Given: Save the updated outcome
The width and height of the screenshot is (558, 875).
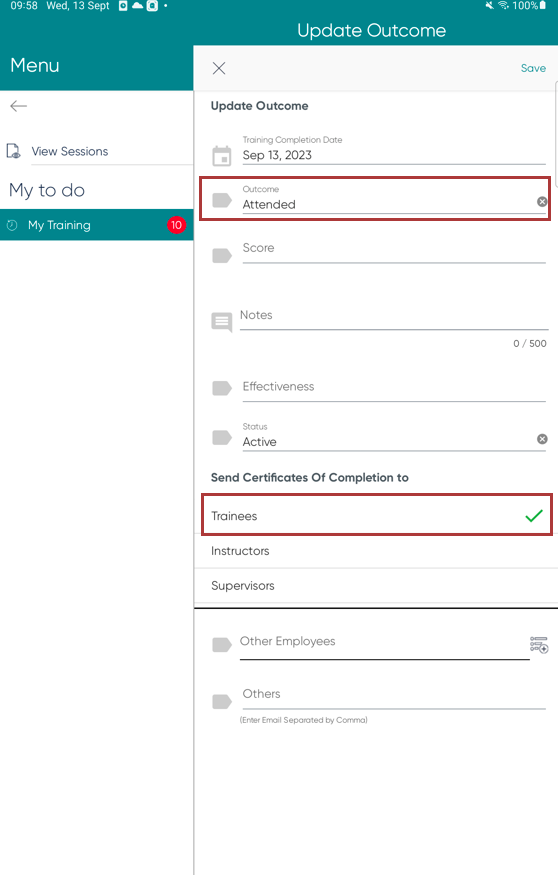Looking at the screenshot, I should pyautogui.click(x=533, y=68).
